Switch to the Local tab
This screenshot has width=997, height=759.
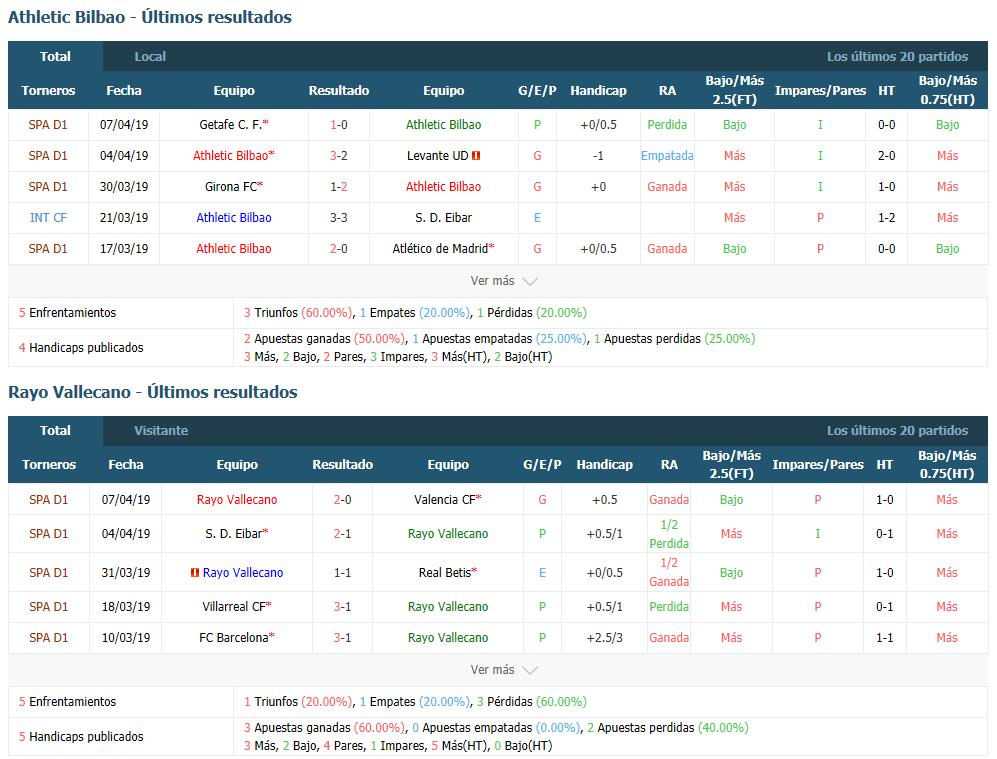150,57
